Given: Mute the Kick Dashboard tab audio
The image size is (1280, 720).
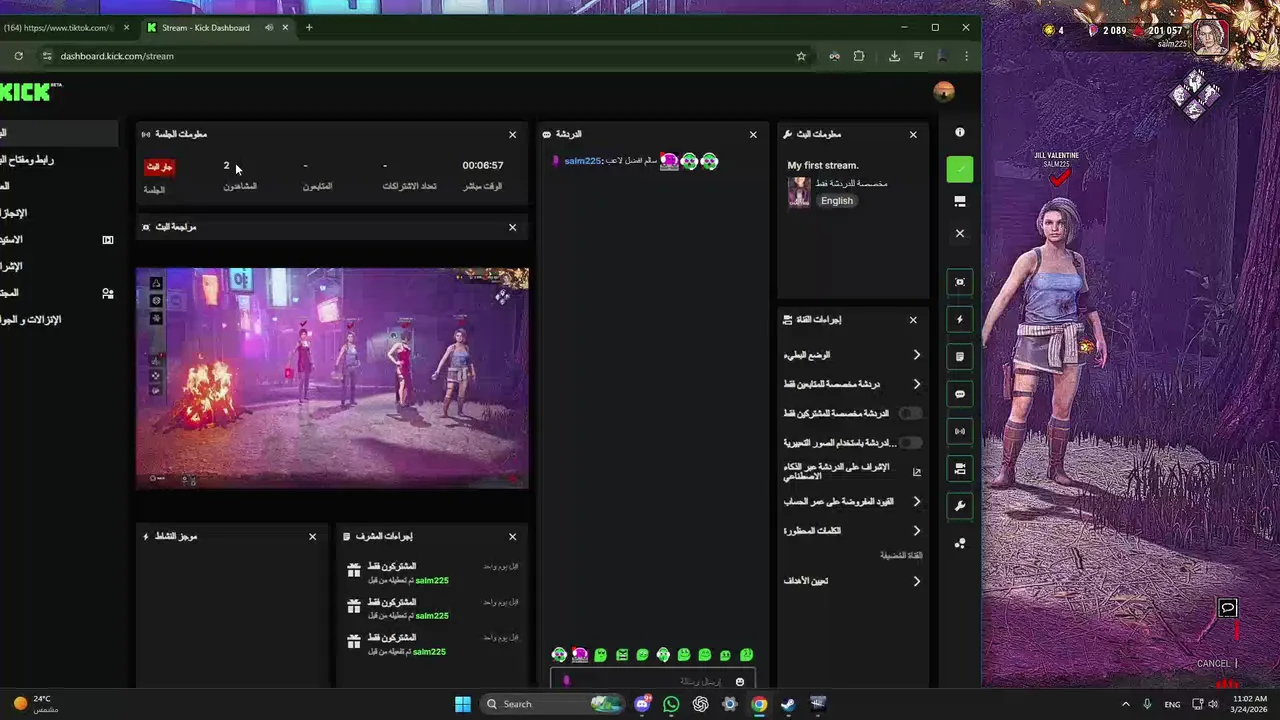Looking at the screenshot, I should pyautogui.click(x=269, y=27).
